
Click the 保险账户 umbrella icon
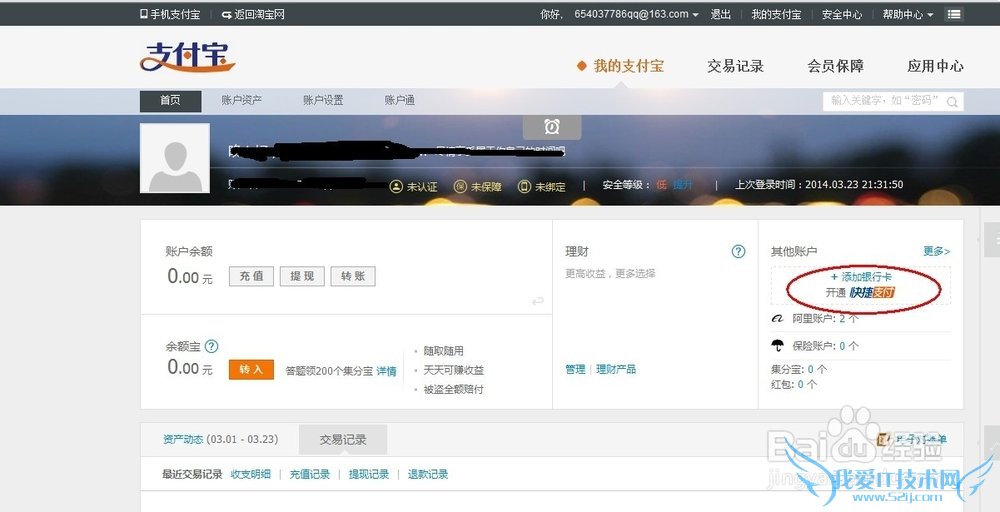click(x=777, y=346)
